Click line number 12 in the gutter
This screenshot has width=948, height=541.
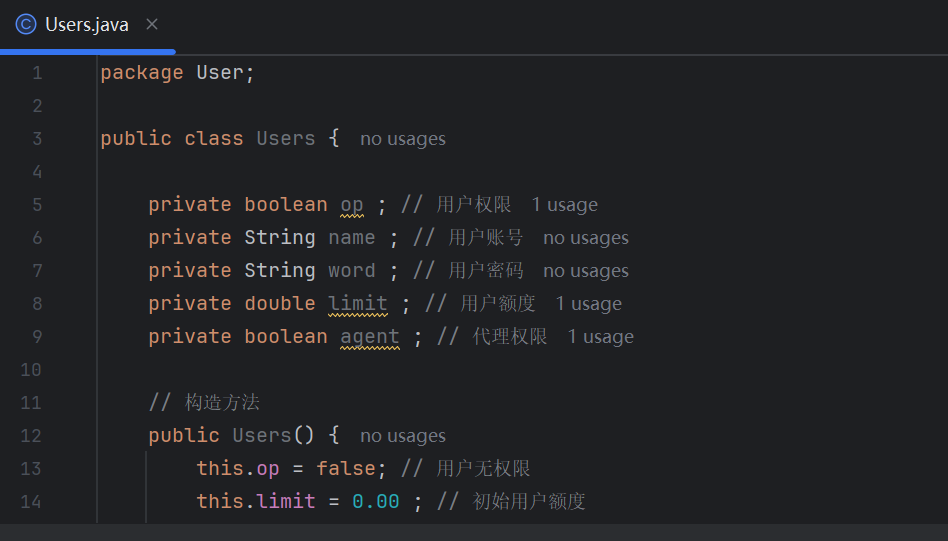31,436
